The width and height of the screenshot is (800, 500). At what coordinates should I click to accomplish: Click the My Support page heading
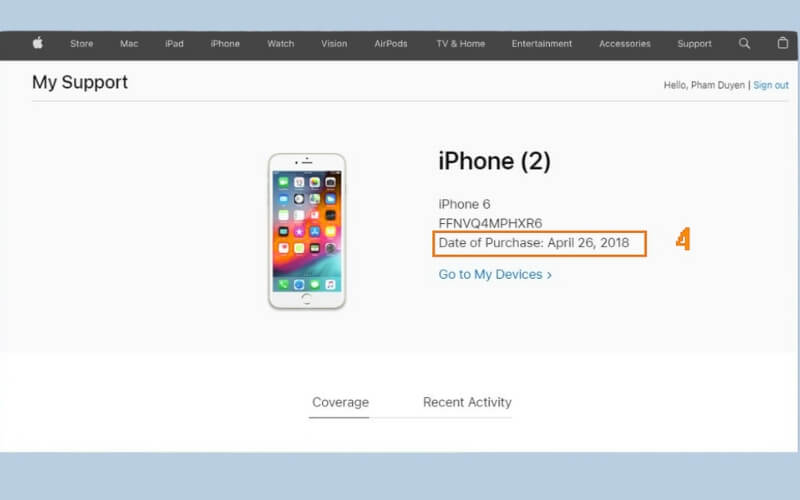80,83
